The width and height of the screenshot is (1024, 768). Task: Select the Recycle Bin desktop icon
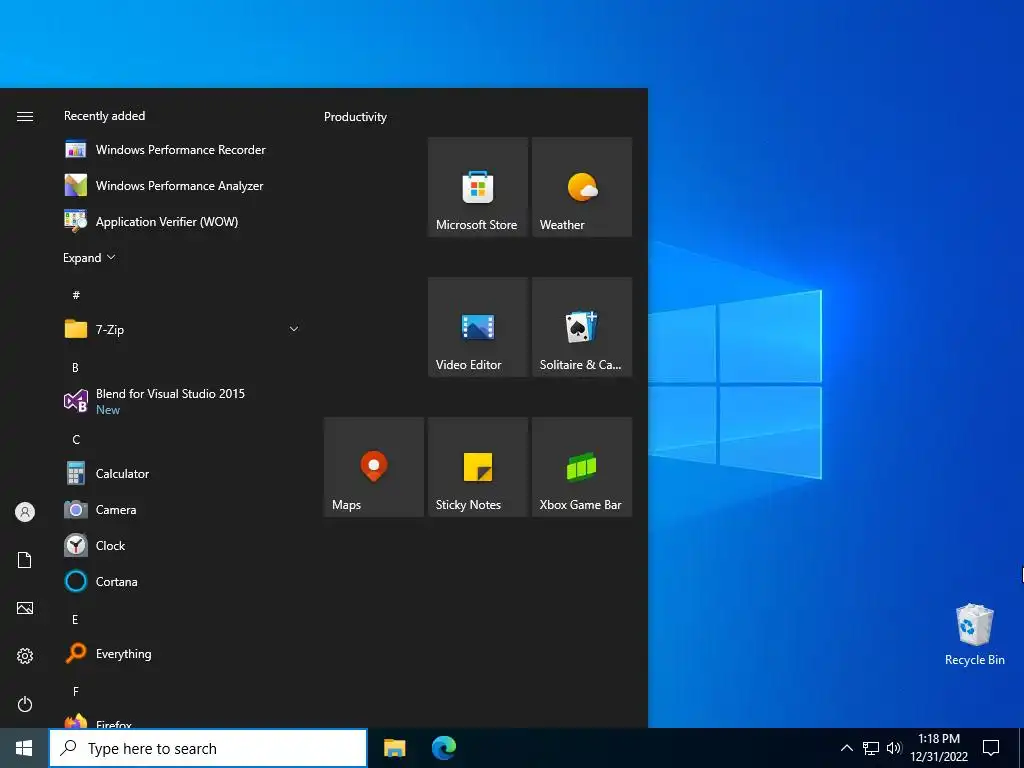click(x=974, y=635)
